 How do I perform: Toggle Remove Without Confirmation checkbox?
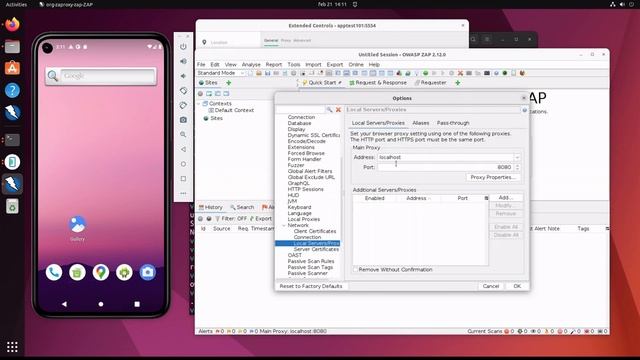pyautogui.click(x=356, y=270)
